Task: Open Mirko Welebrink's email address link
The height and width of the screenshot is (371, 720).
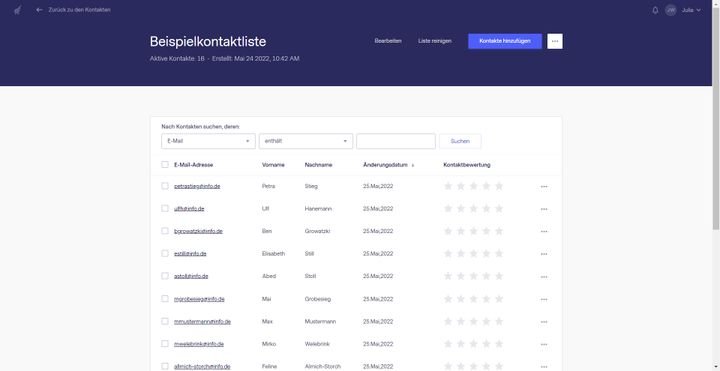Action: point(199,344)
